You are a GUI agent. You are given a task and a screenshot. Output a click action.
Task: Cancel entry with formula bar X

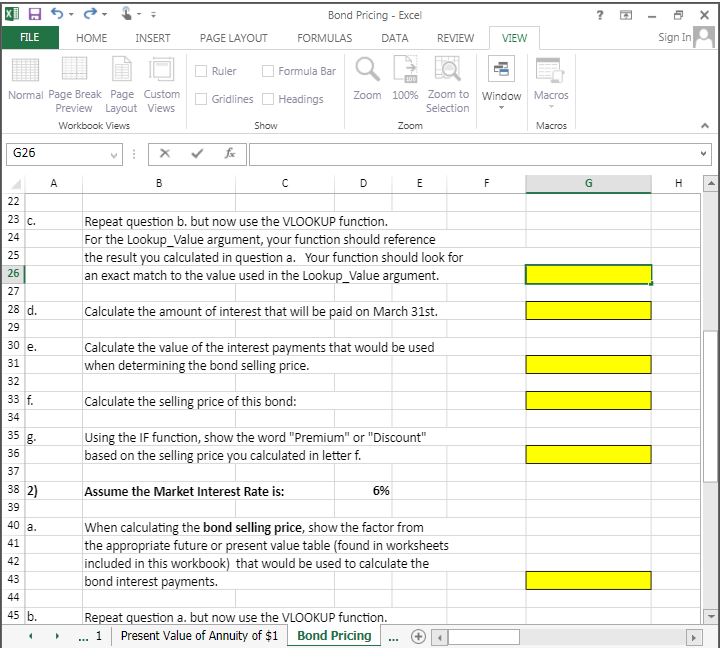[165, 153]
